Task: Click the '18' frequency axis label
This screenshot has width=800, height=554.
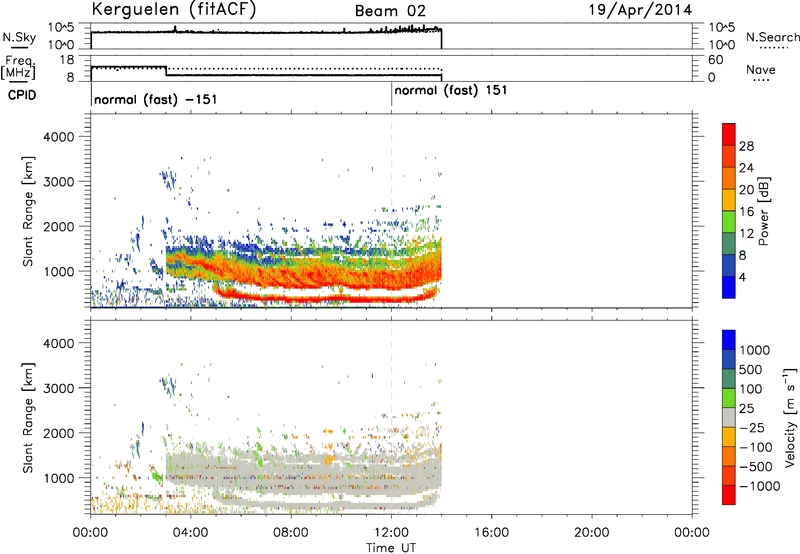Action: click(x=67, y=60)
